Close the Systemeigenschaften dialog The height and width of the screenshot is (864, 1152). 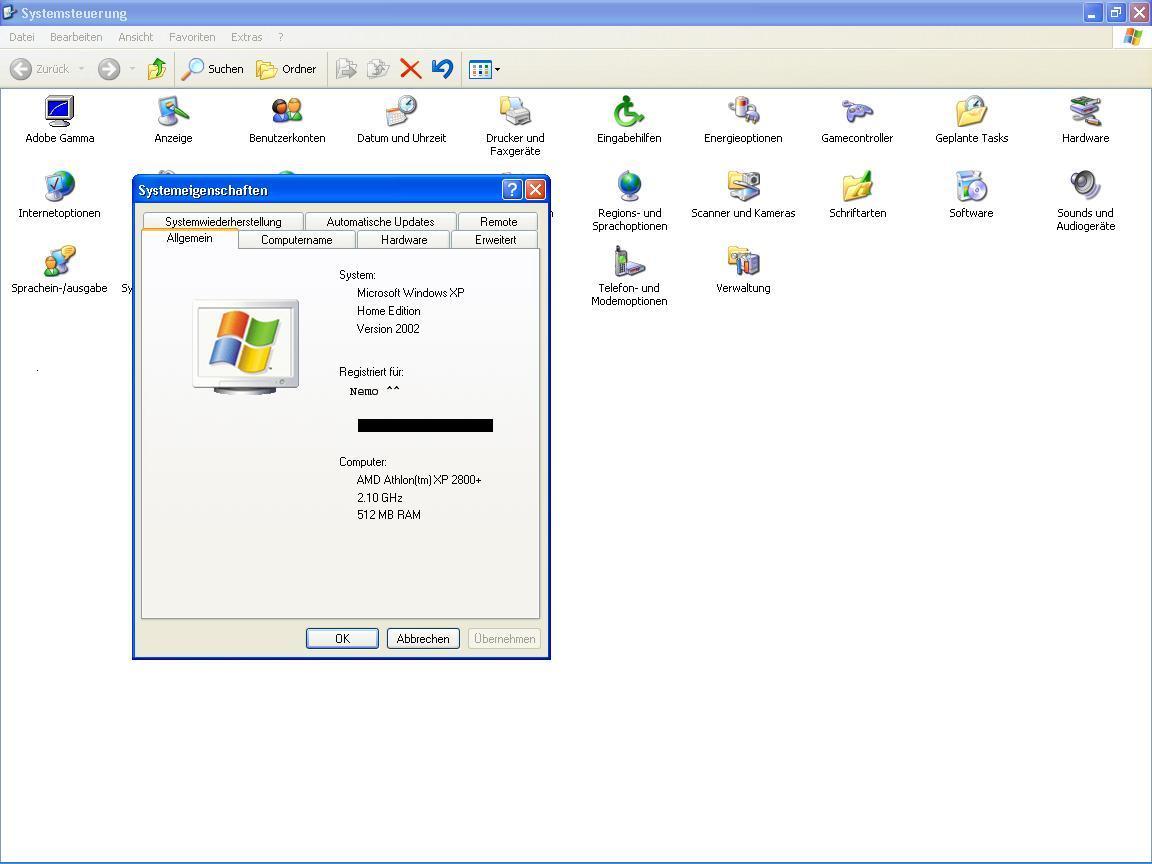[536, 190]
